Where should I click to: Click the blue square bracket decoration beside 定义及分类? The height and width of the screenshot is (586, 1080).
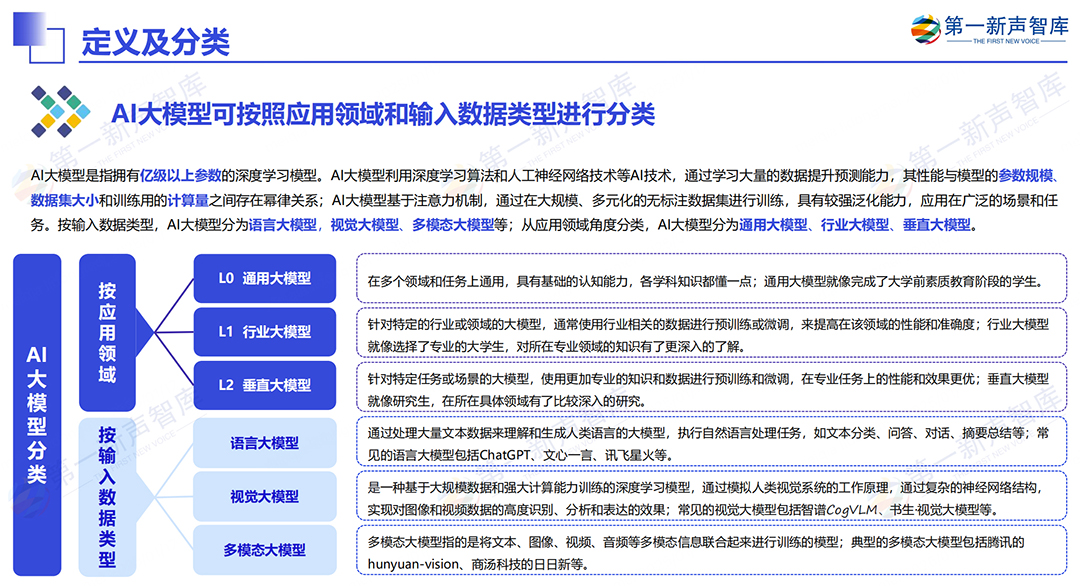click(x=39, y=37)
